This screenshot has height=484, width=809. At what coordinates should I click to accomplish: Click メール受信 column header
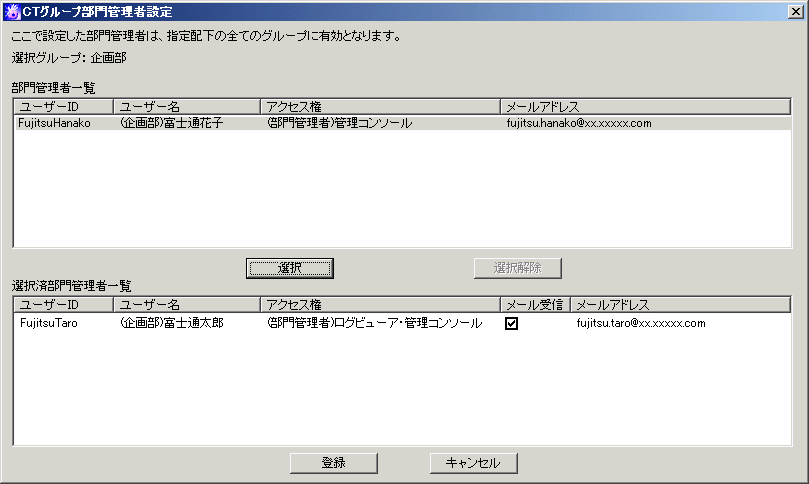click(535, 305)
